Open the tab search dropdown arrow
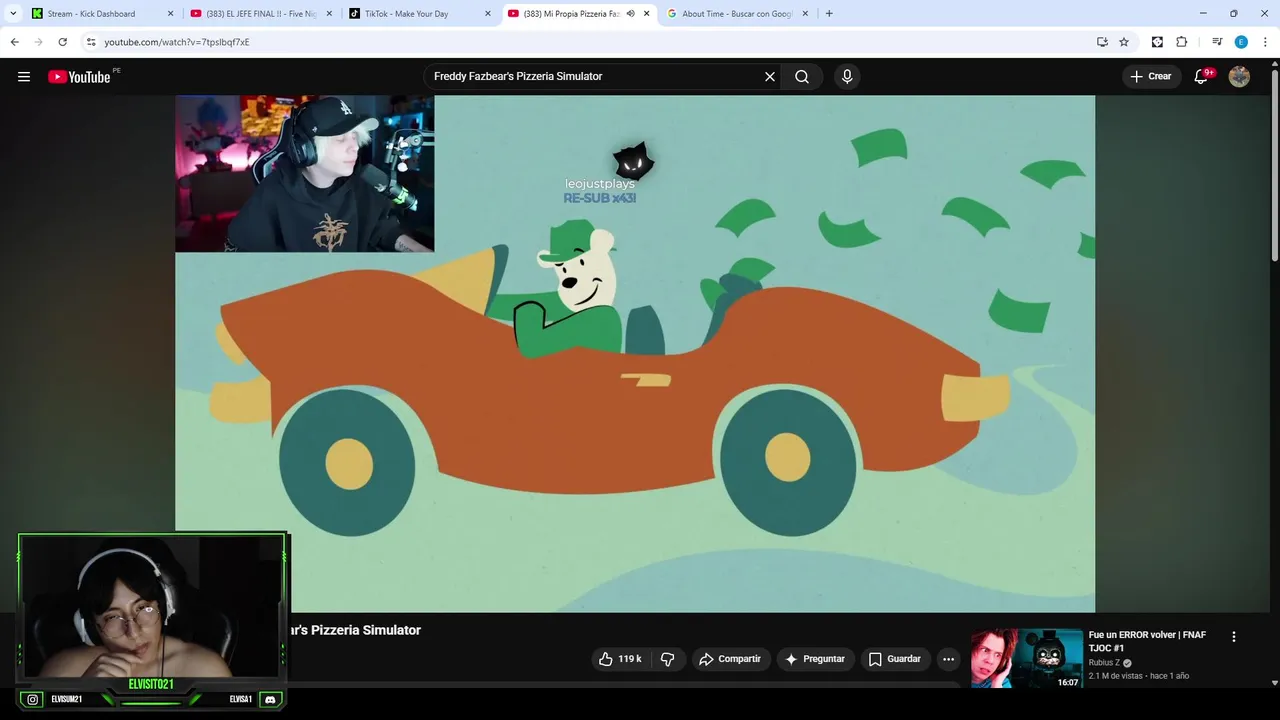The width and height of the screenshot is (1280, 720). click(13, 14)
